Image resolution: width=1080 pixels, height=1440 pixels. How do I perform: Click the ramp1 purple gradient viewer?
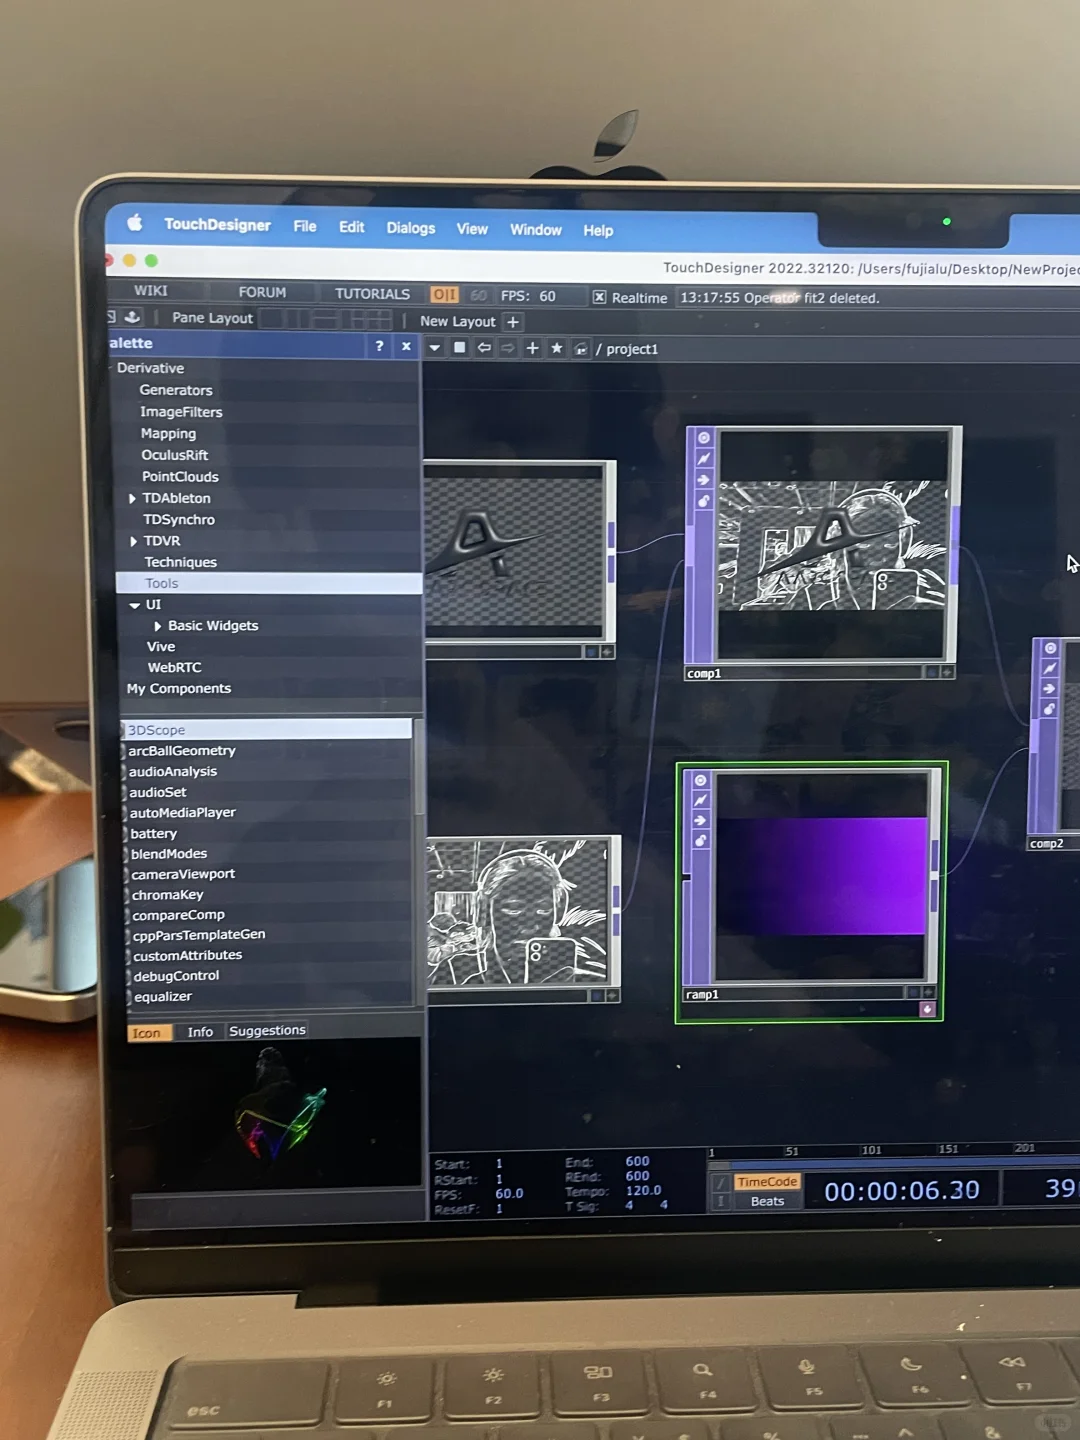(822, 875)
